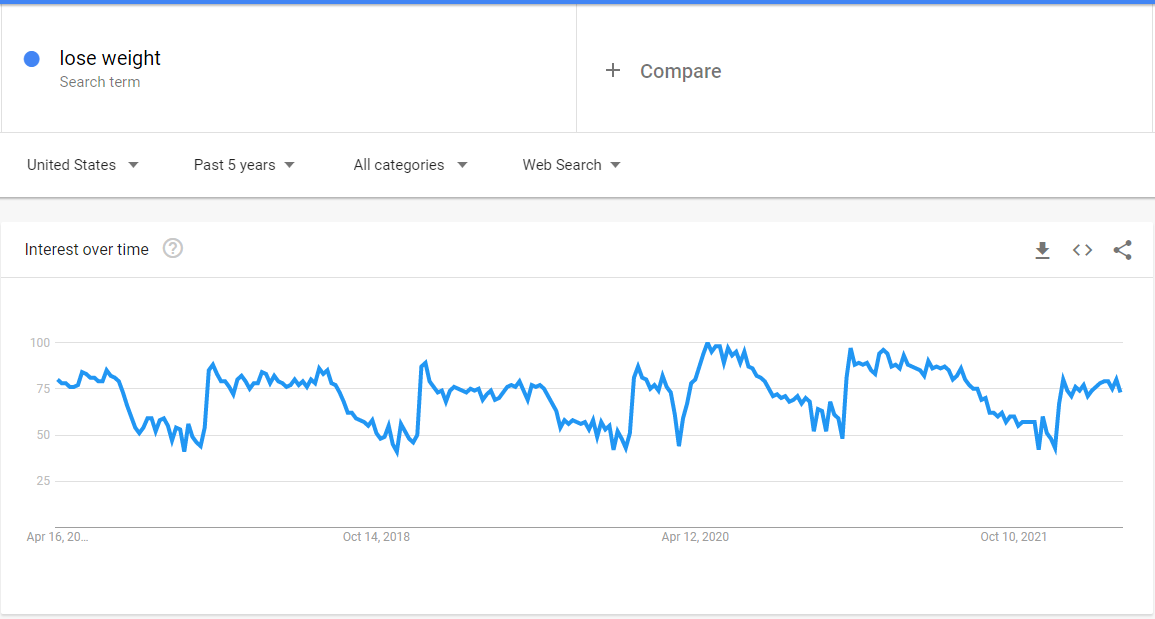Open the Interest over time help icon
This screenshot has height=619, width=1155.
coord(173,249)
